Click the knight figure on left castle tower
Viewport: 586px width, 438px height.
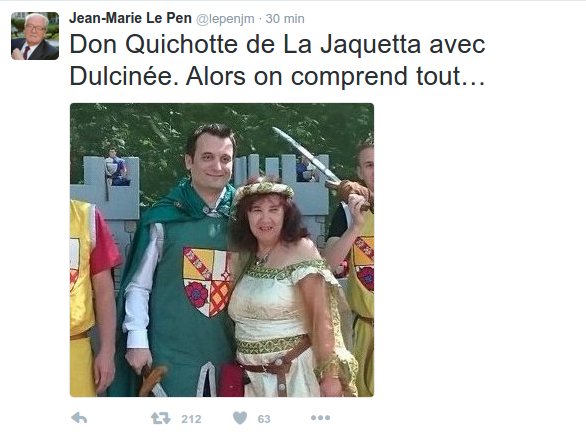pos(117,167)
